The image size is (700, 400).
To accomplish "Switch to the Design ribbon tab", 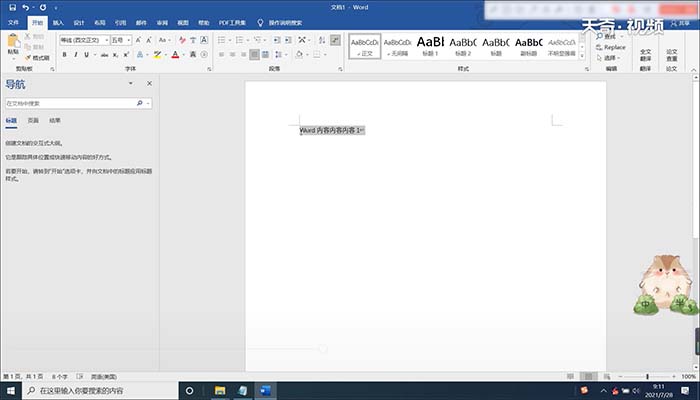I will pyautogui.click(x=79, y=23).
